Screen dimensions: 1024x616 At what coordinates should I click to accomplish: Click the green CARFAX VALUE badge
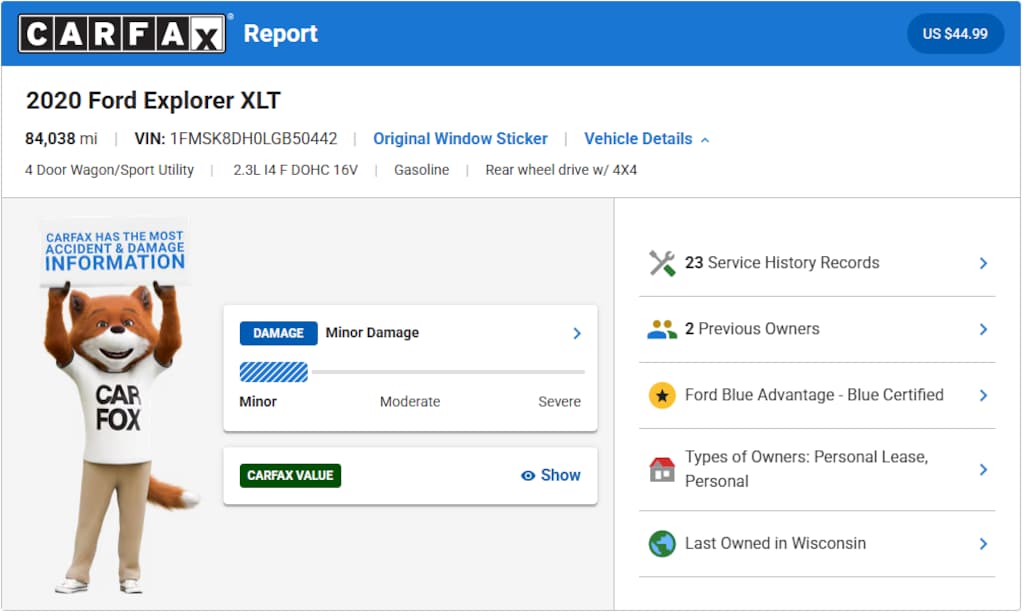point(290,475)
